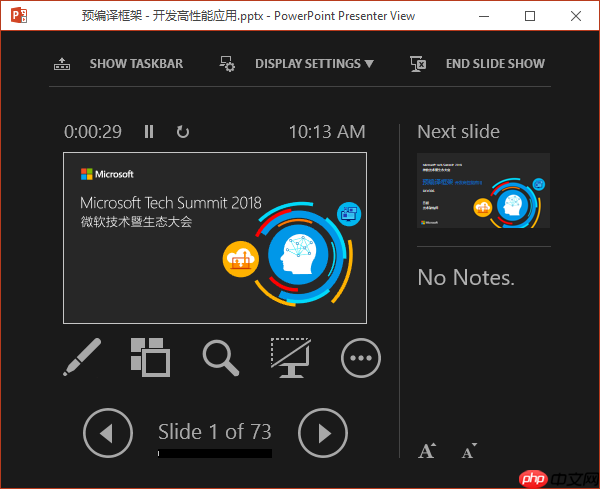
Task: Toggle Black or unblack slide show
Action: pyautogui.click(x=291, y=358)
